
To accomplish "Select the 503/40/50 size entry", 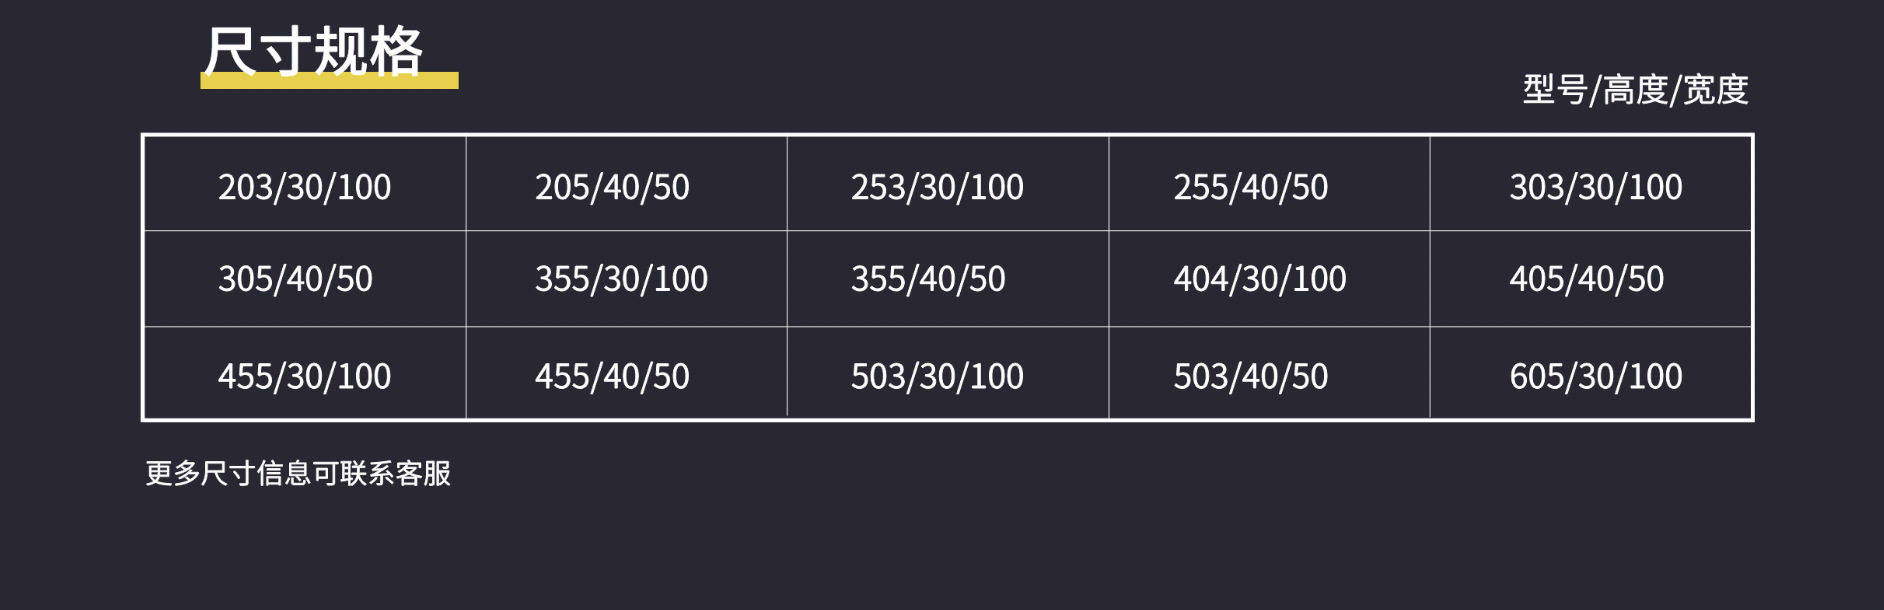I will point(1250,376).
